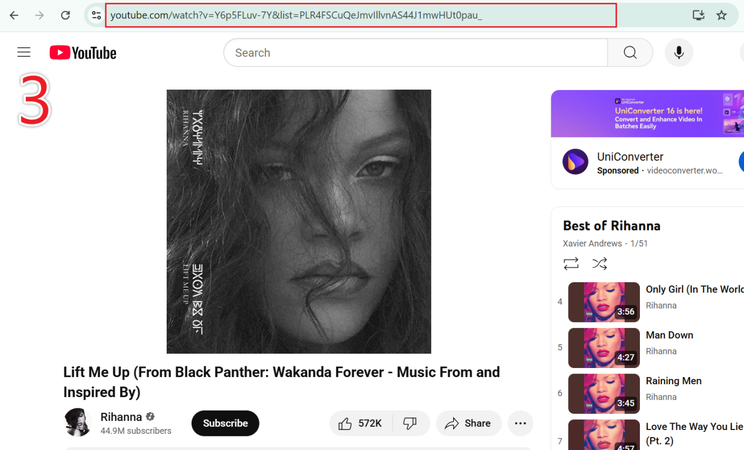Screen dimensions: 744x450
Task: Start voice search with microphone icon
Action: 679,53
